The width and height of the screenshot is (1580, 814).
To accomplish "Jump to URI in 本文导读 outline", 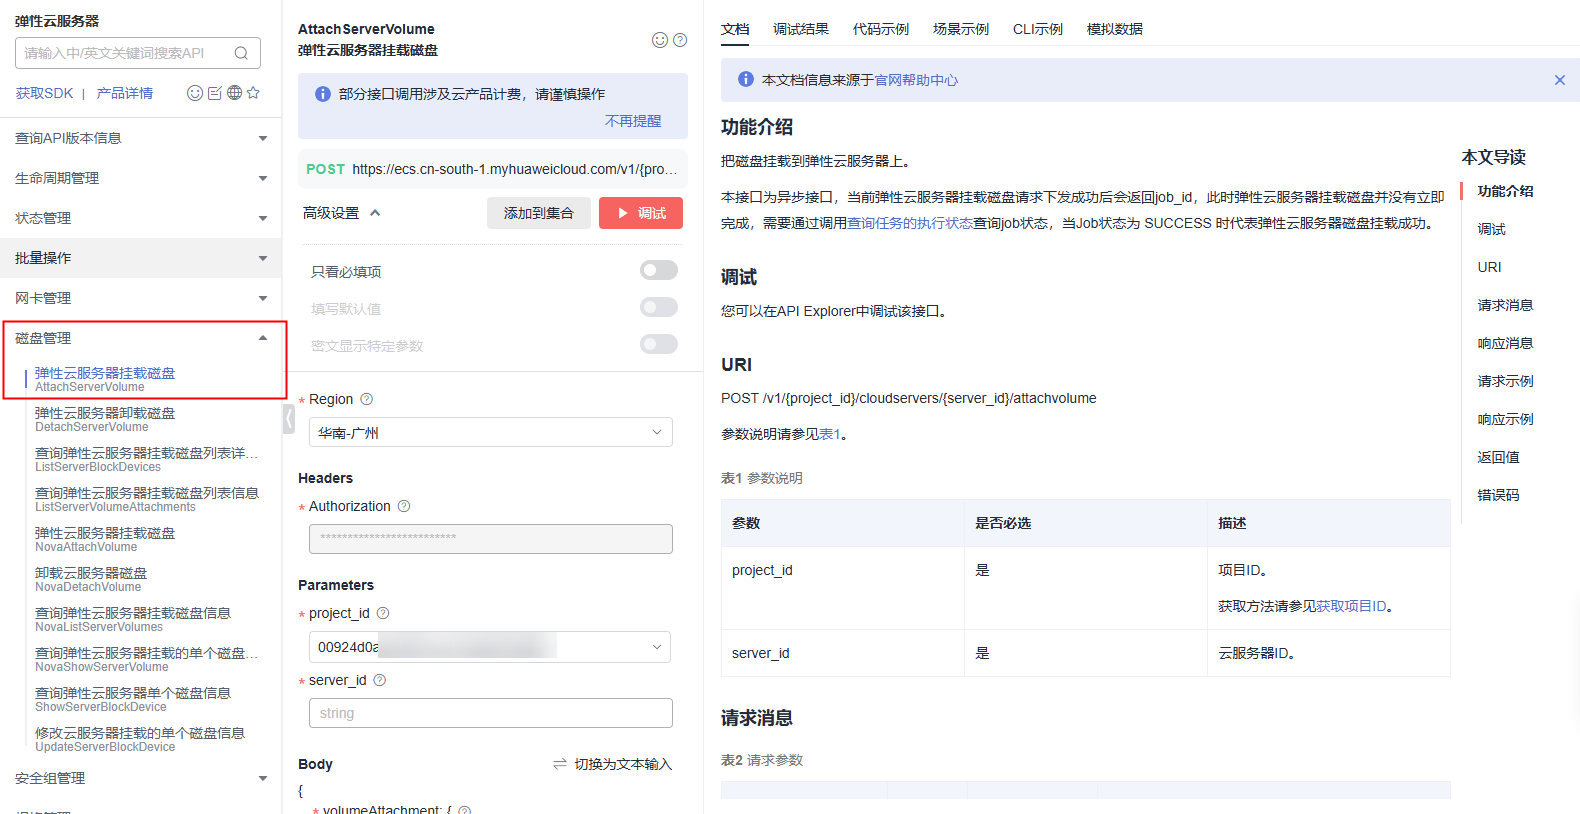I will tap(1489, 267).
